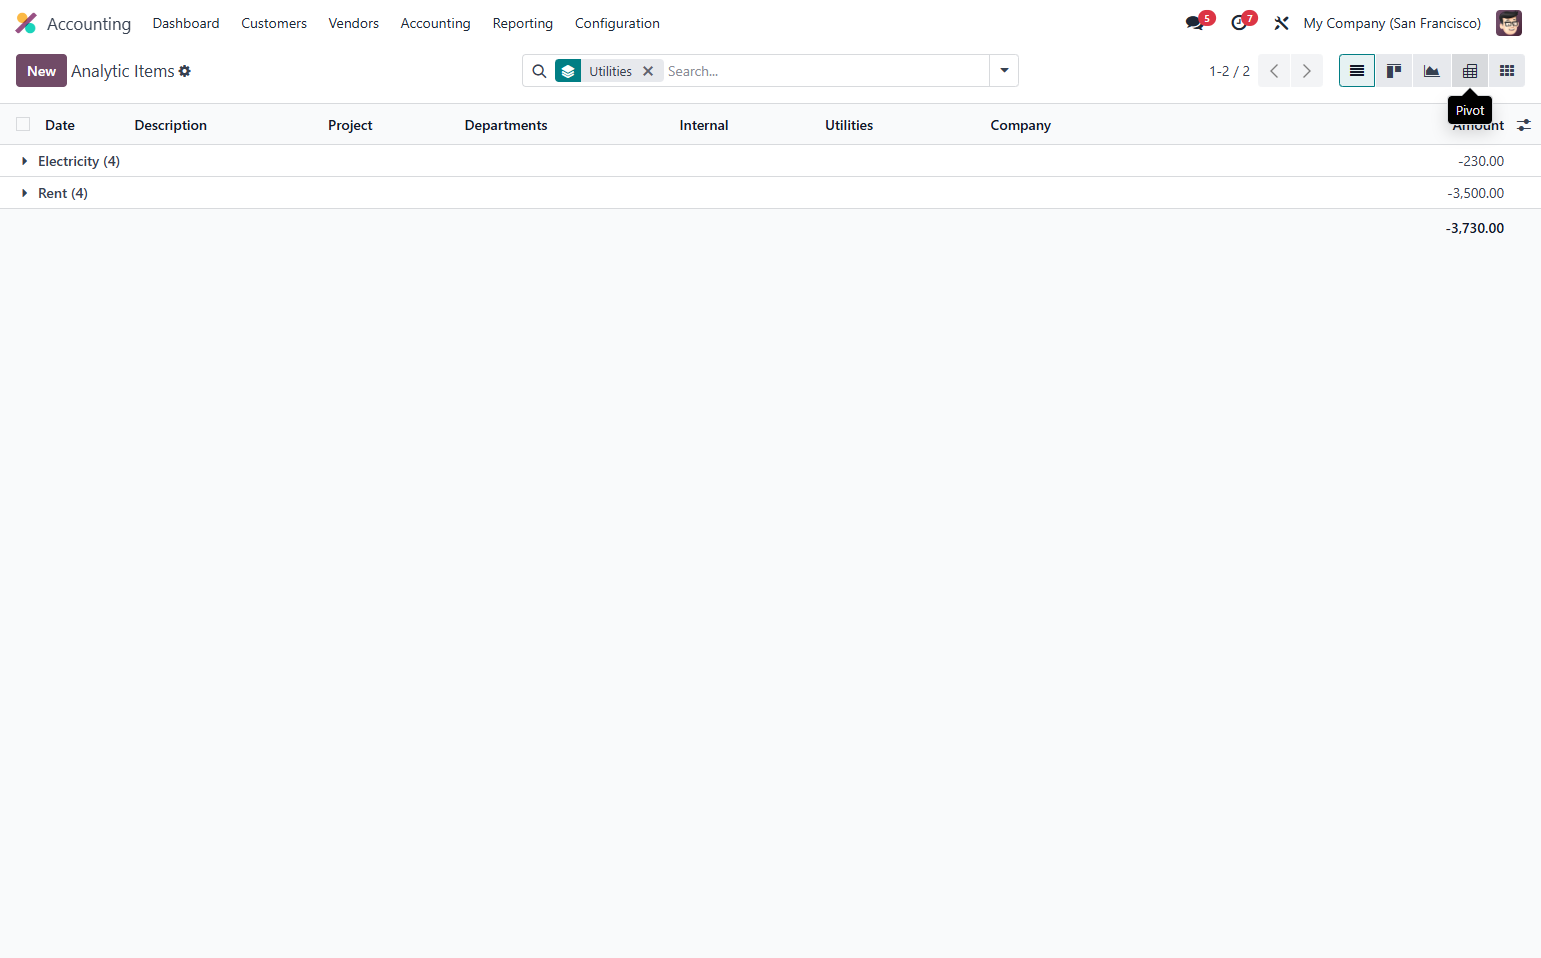This screenshot has height=958, width=1541.
Task: Sort by the Description column header
Action: tap(171, 125)
